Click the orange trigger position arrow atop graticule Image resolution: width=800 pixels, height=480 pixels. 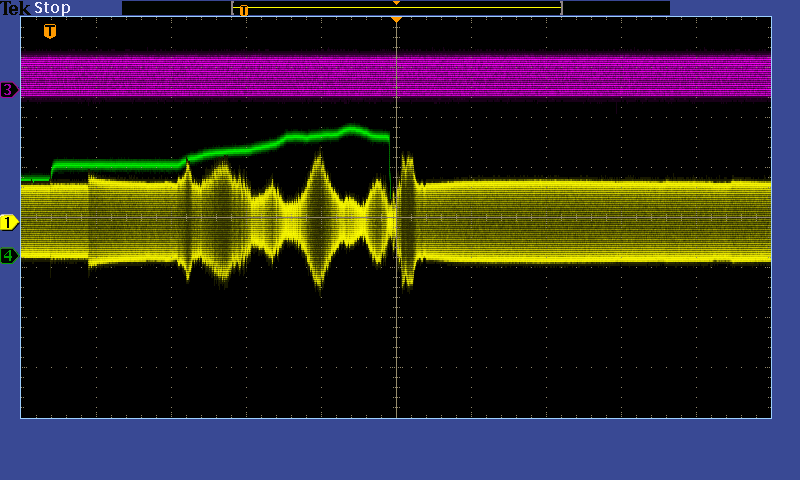[x=396, y=19]
